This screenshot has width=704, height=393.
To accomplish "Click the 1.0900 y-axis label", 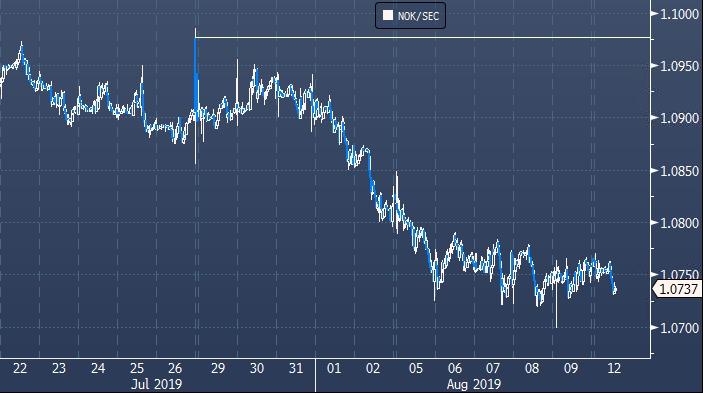I will tap(680, 118).
